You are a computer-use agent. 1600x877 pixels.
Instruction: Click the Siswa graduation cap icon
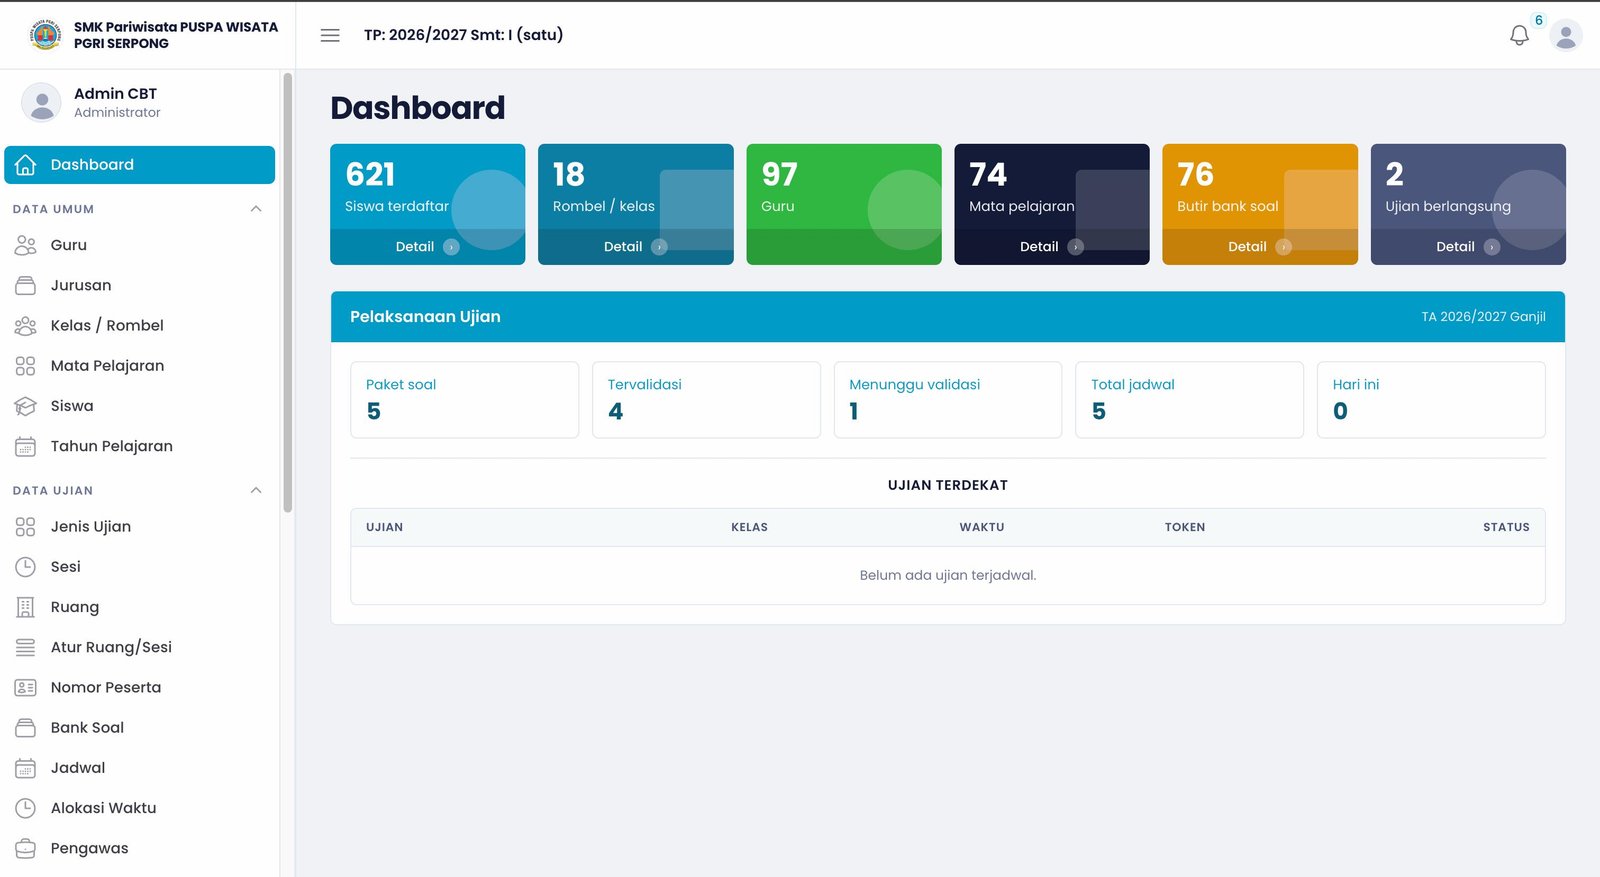[x=26, y=406]
